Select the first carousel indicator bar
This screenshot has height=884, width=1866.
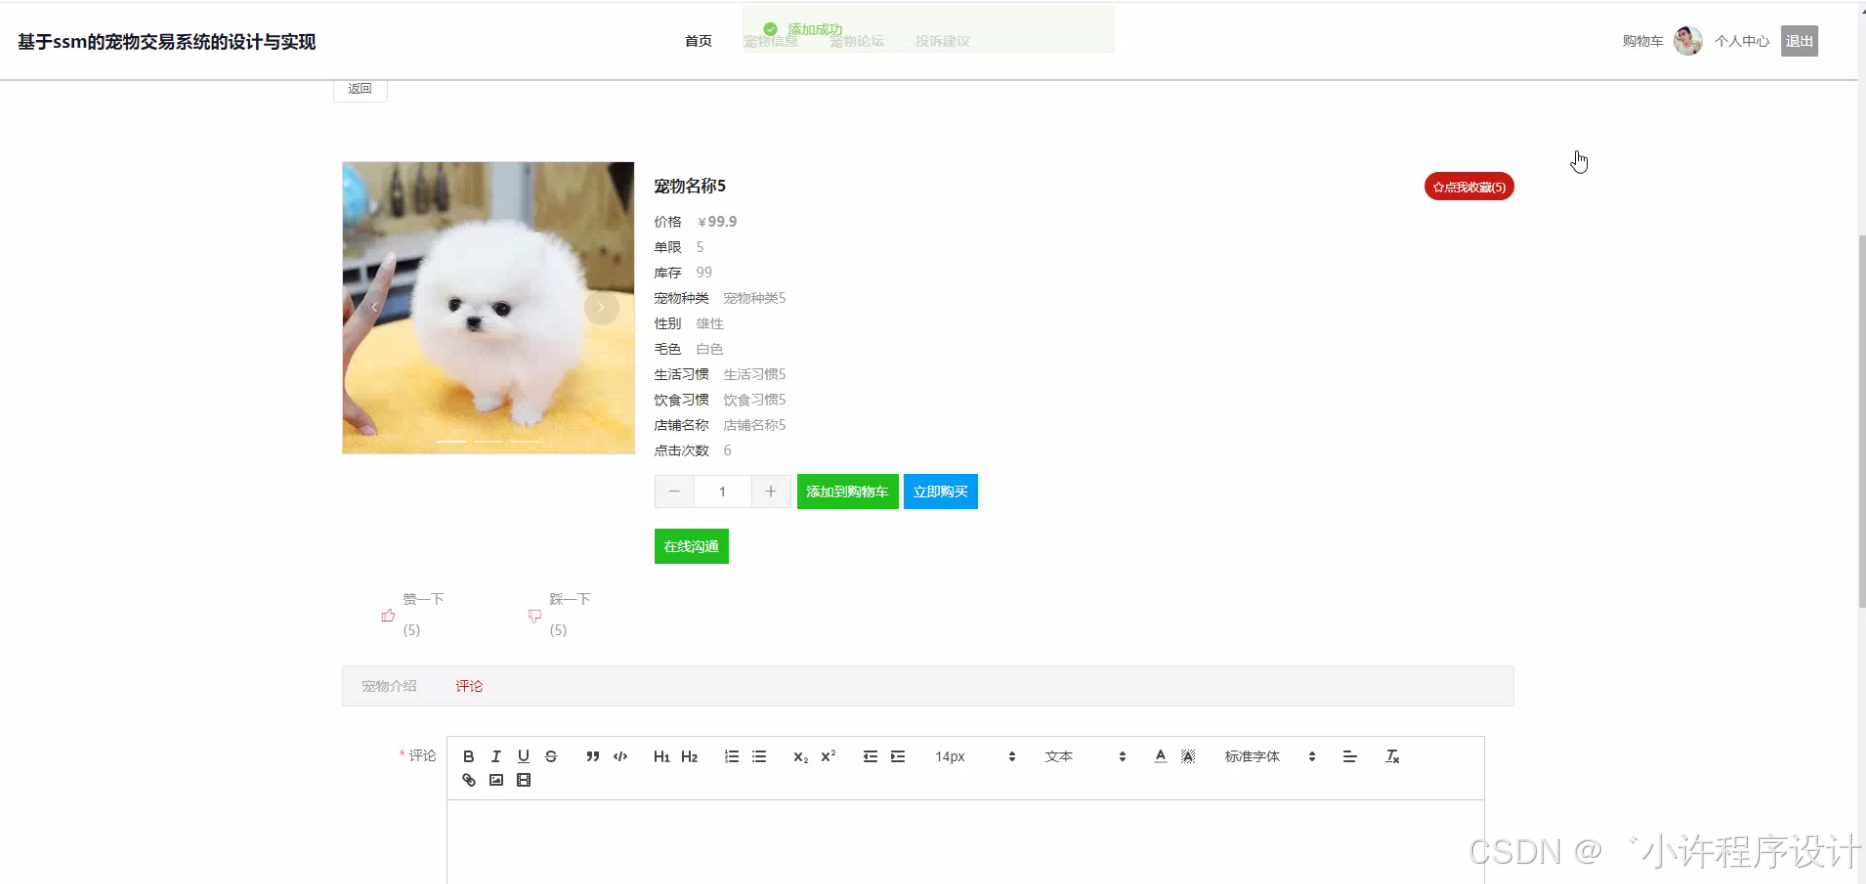click(x=451, y=441)
